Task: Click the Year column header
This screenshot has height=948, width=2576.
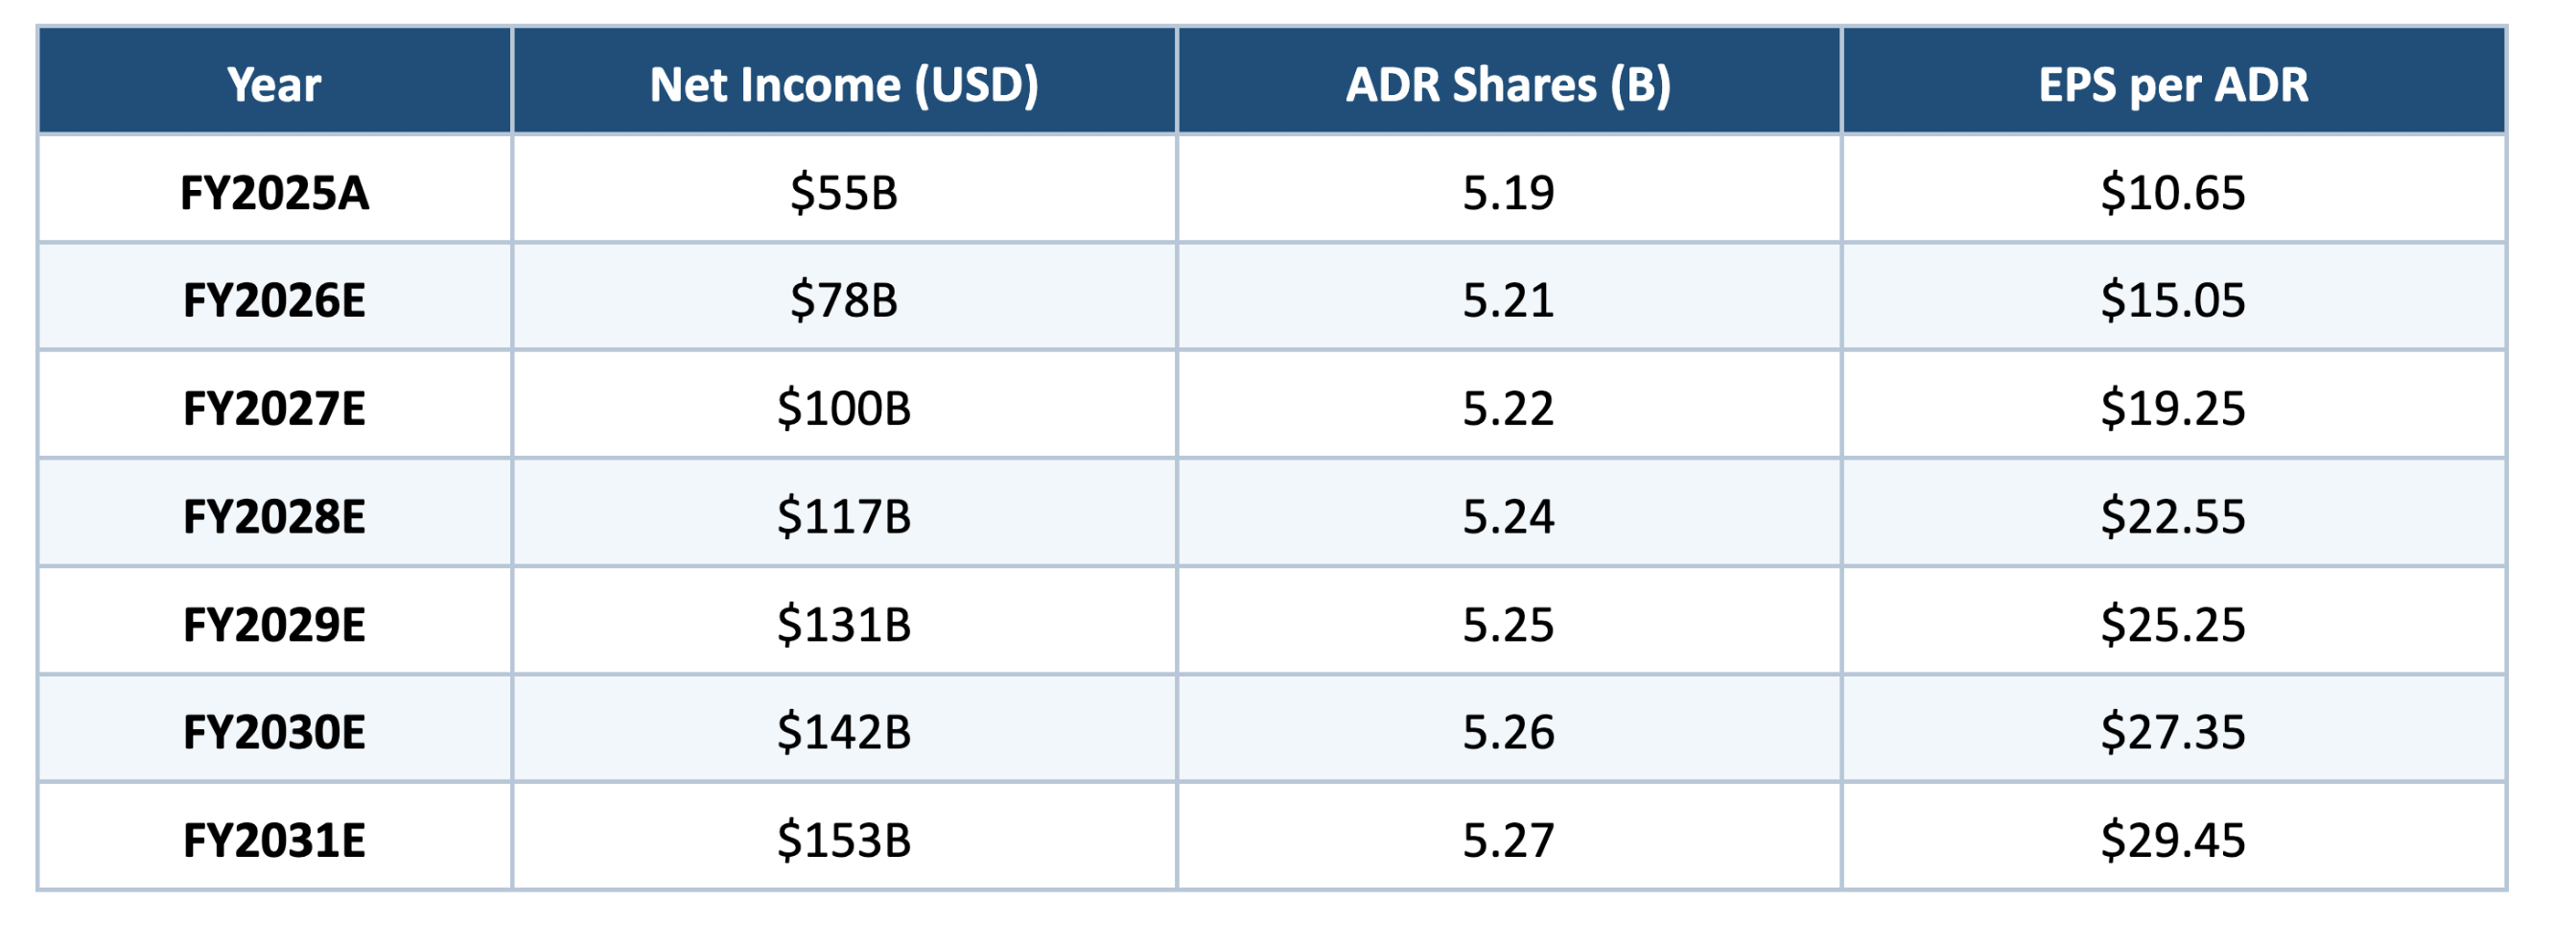Action: (x=274, y=84)
